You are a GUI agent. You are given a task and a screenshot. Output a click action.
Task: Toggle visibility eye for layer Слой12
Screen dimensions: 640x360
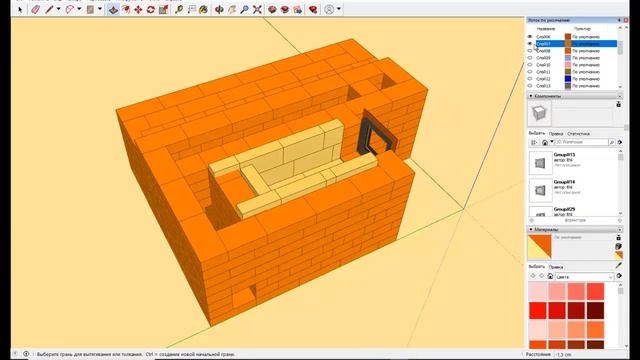point(530,79)
